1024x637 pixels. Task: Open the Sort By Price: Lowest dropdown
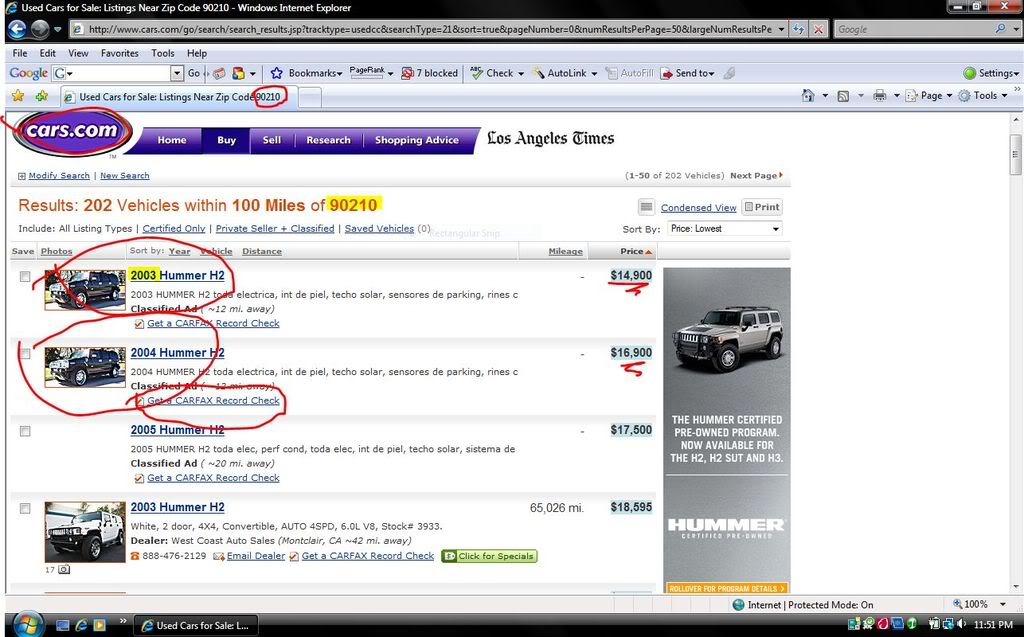pyautogui.click(x=724, y=229)
